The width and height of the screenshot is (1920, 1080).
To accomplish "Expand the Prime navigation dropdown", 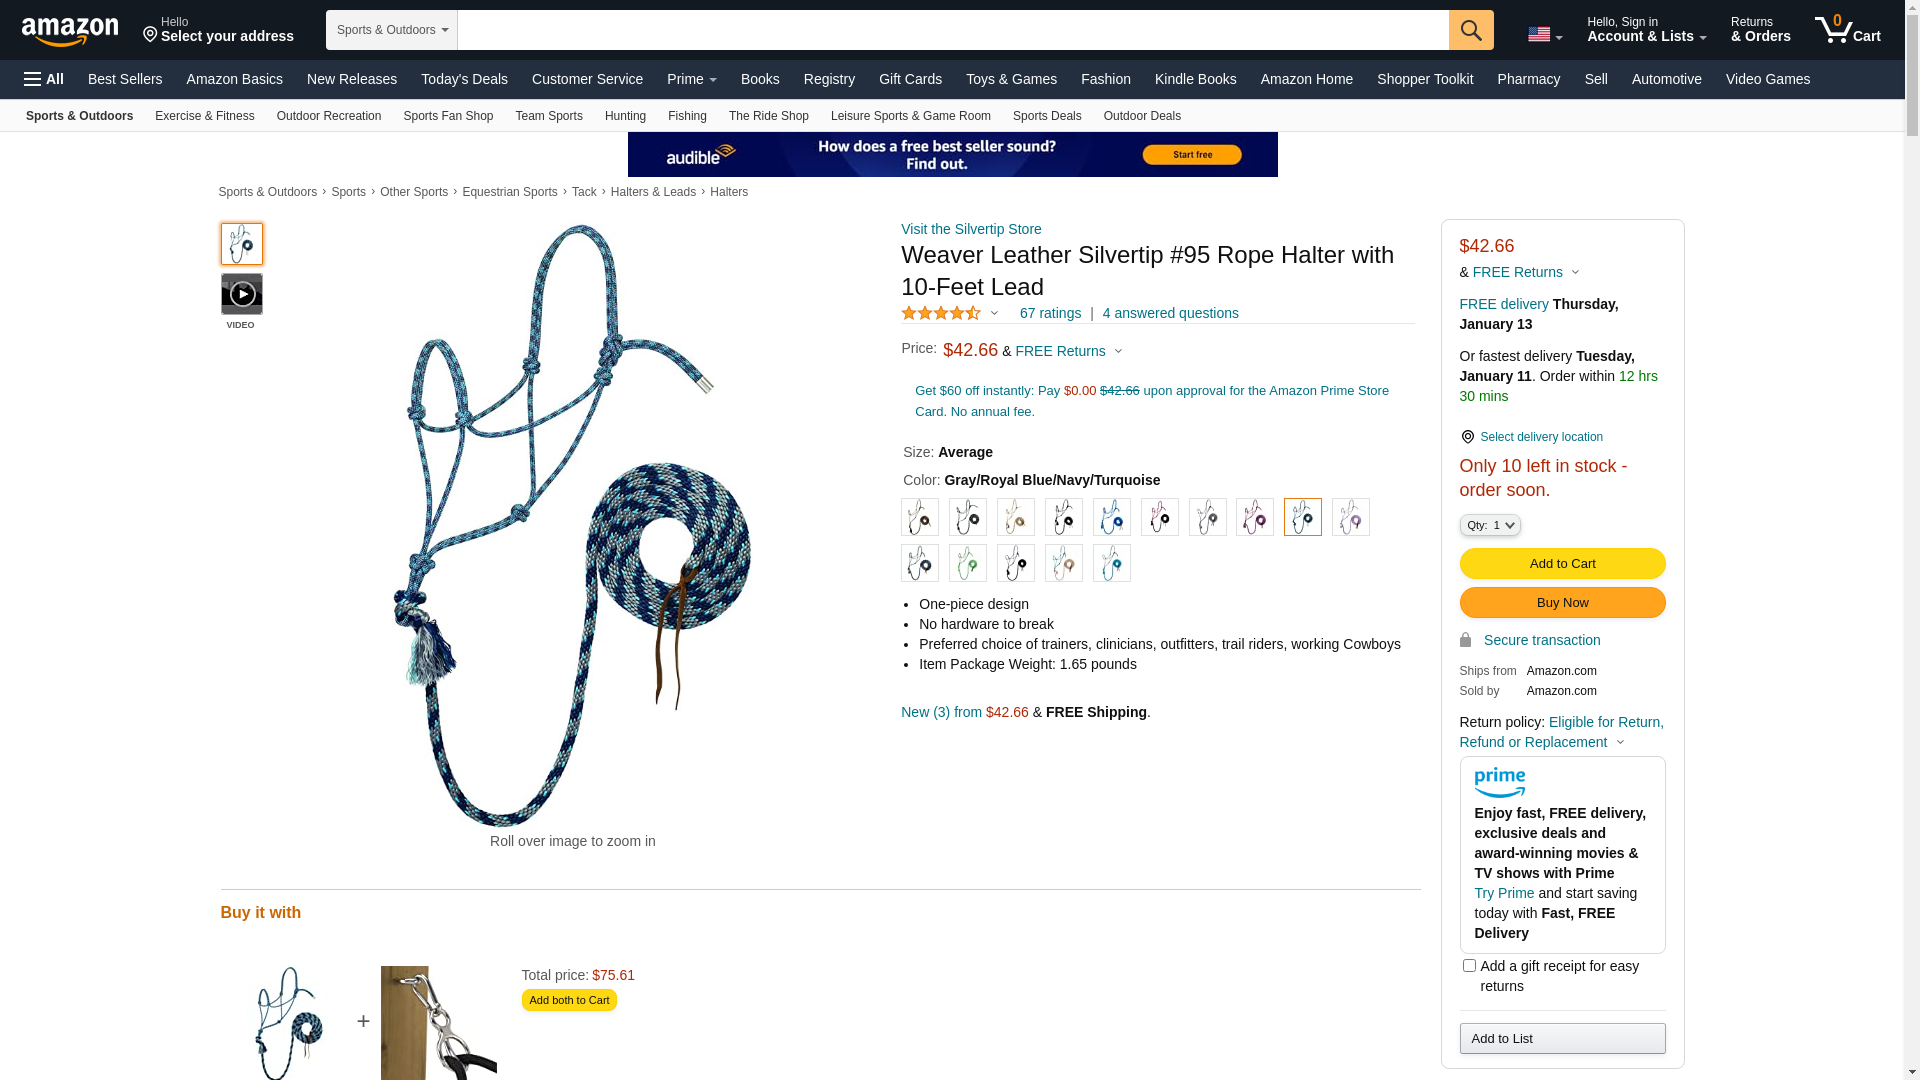I will [692, 79].
